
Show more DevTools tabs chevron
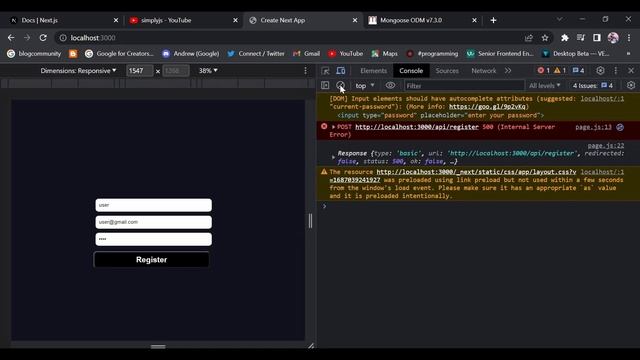508,71
